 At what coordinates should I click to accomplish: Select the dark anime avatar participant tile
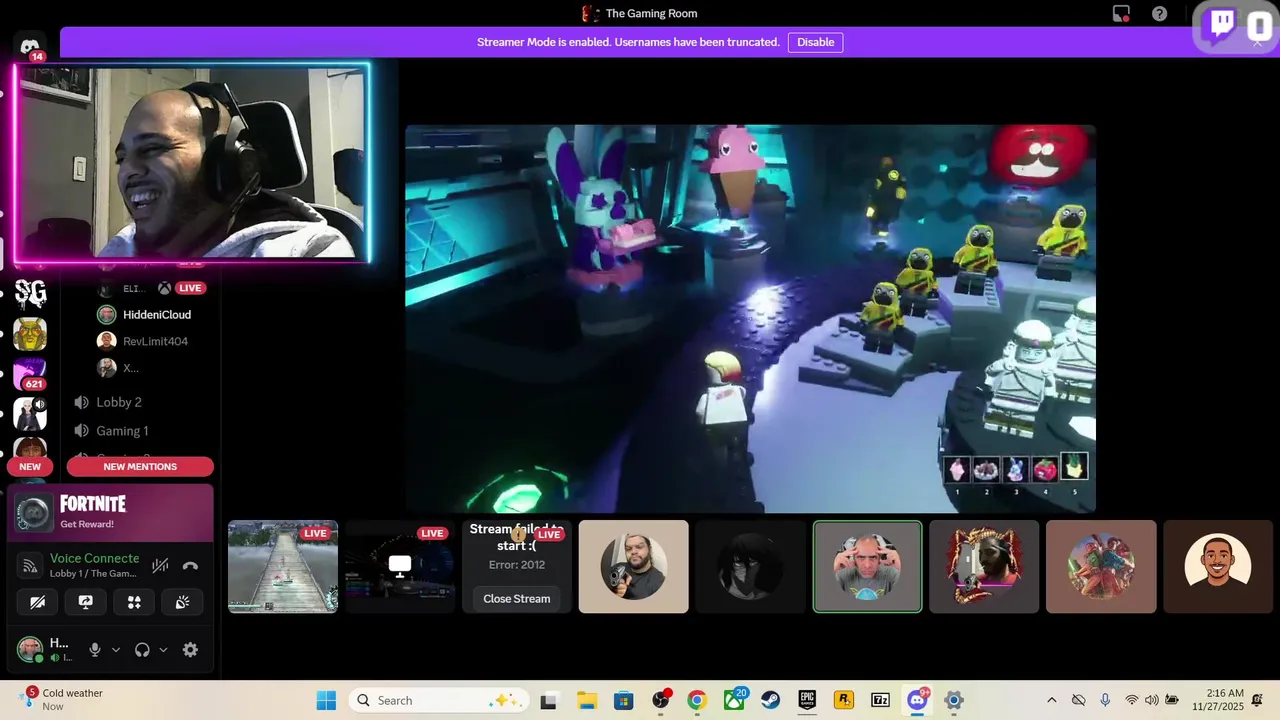coord(751,567)
